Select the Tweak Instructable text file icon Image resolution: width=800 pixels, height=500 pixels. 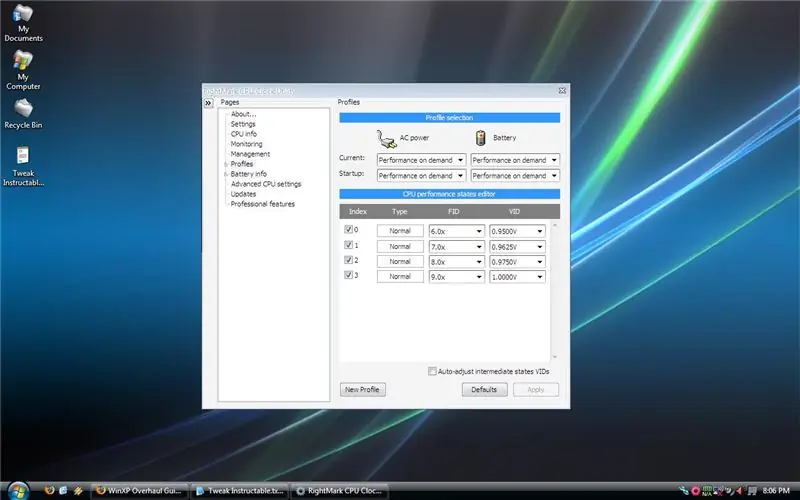pos(23,166)
